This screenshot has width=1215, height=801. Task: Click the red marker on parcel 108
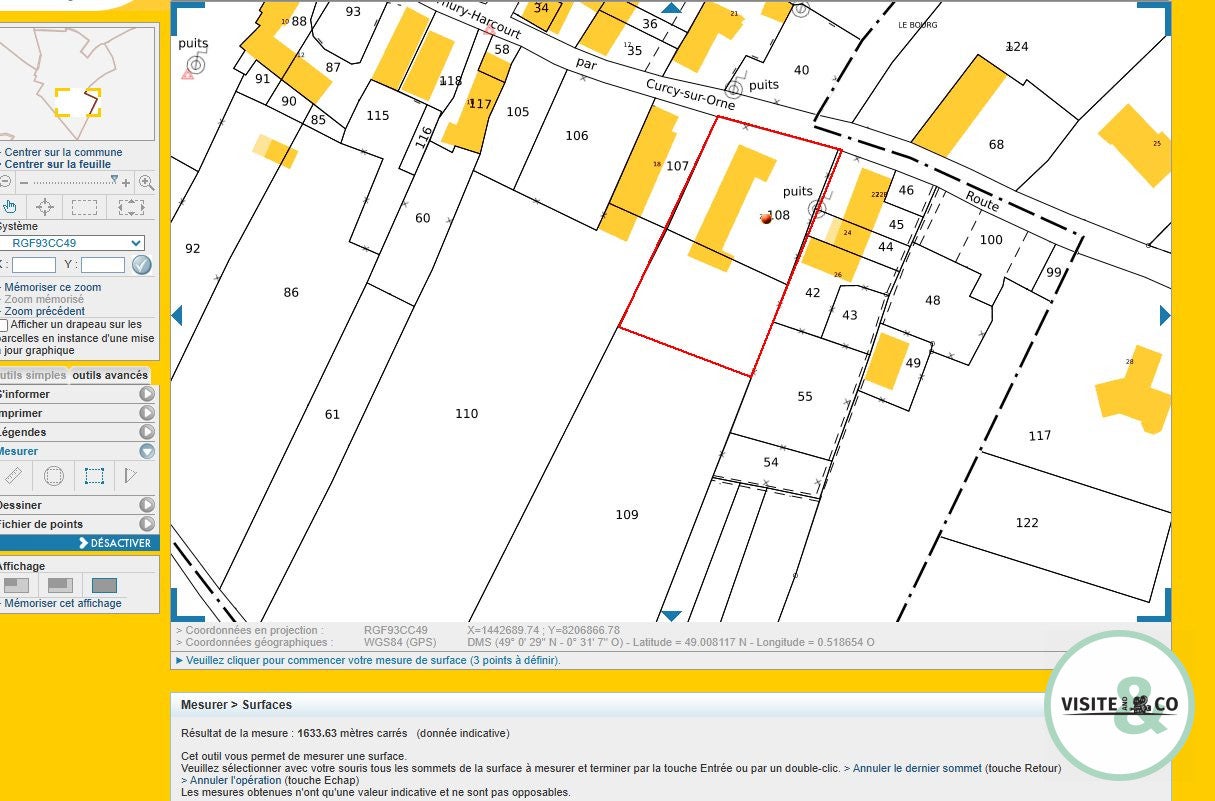[767, 217]
